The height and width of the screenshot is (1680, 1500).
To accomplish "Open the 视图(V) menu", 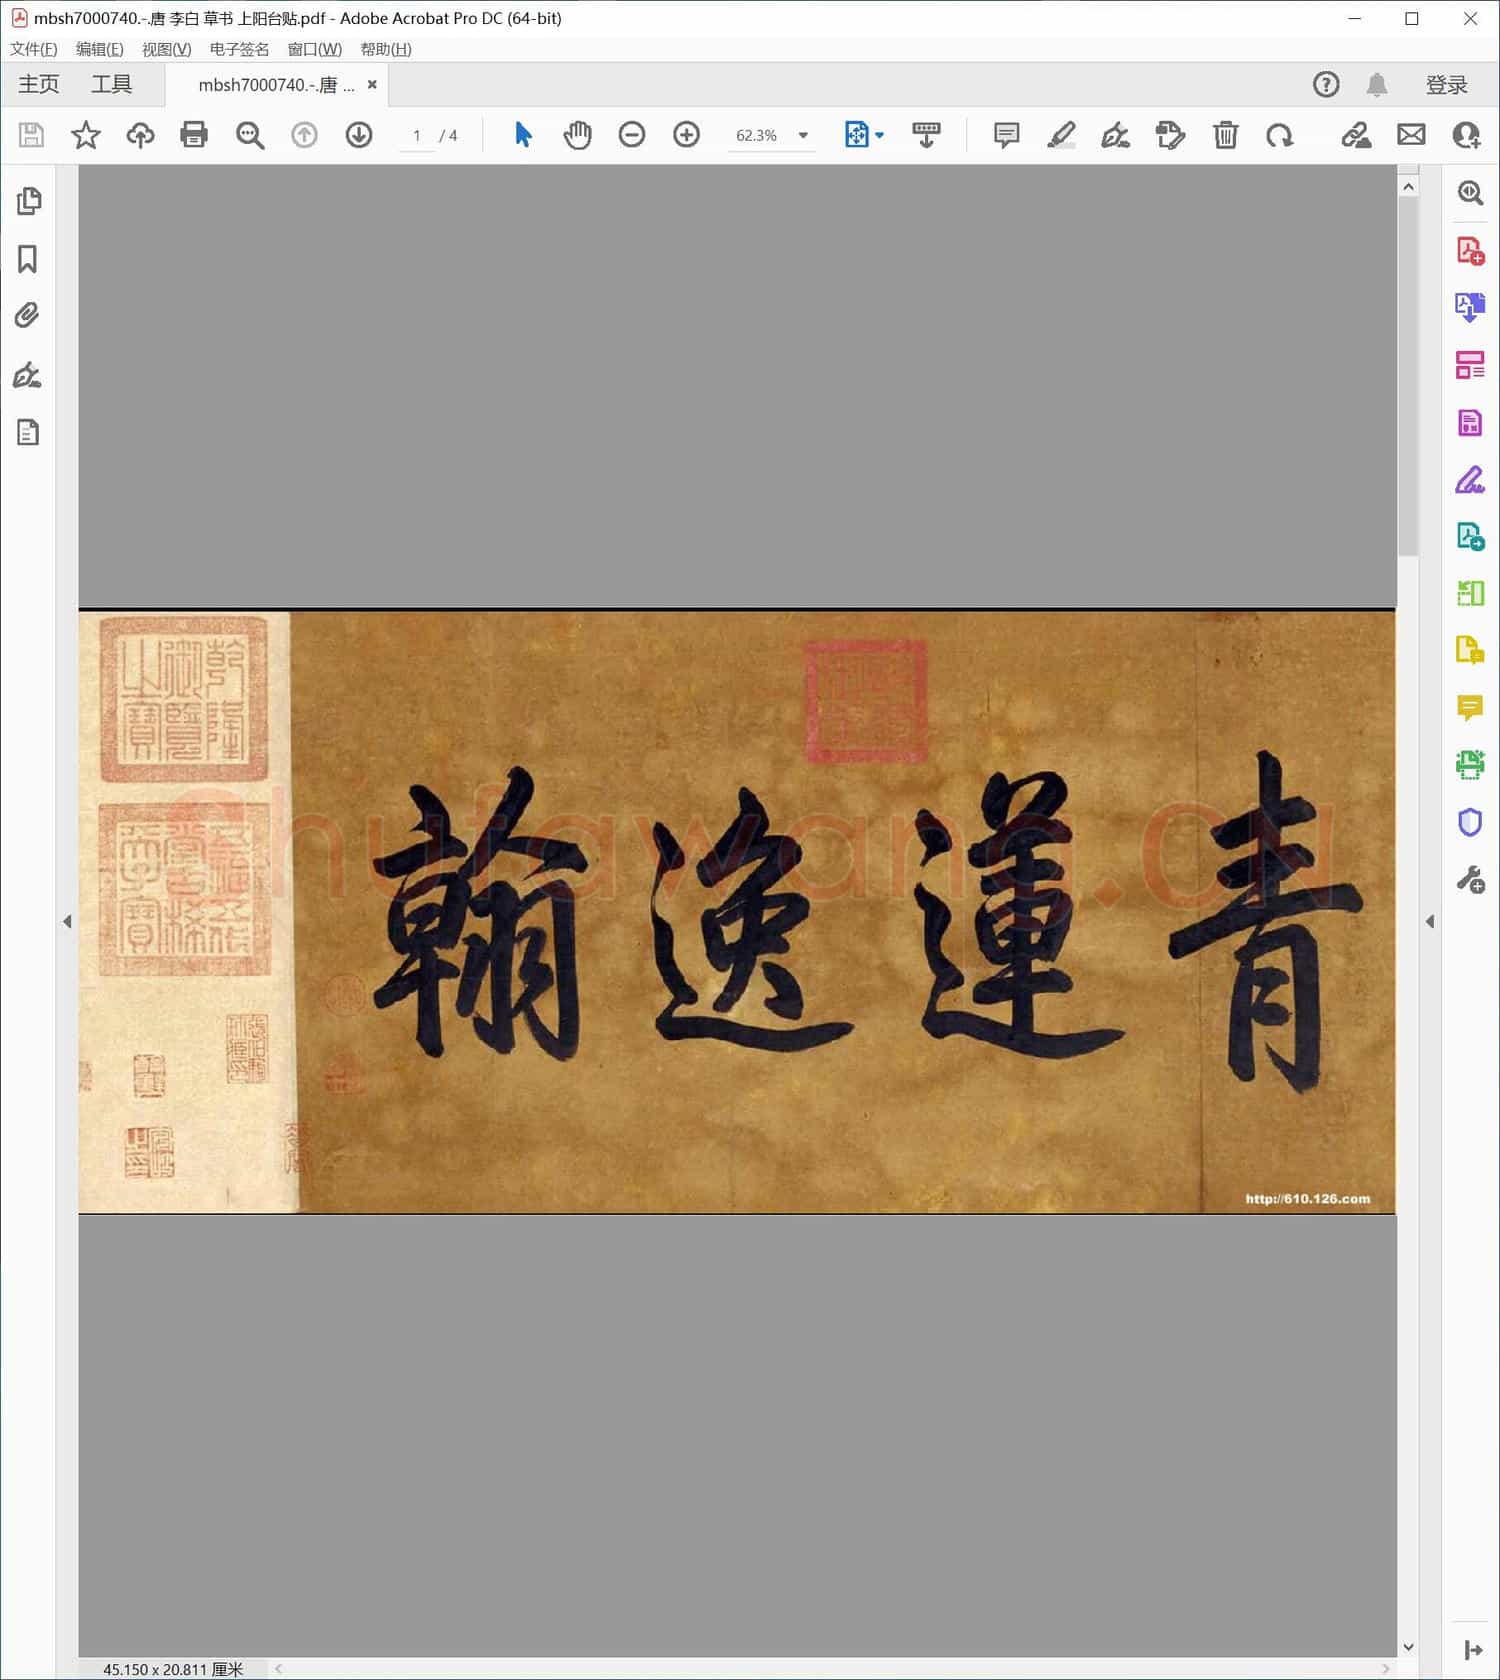I will point(167,49).
